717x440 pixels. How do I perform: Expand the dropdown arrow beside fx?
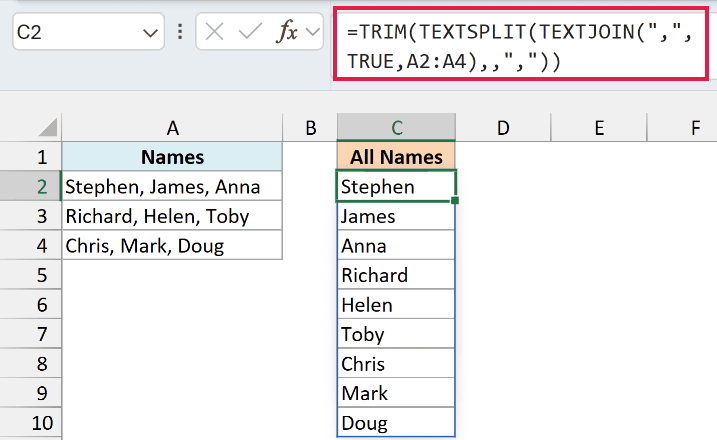[313, 32]
